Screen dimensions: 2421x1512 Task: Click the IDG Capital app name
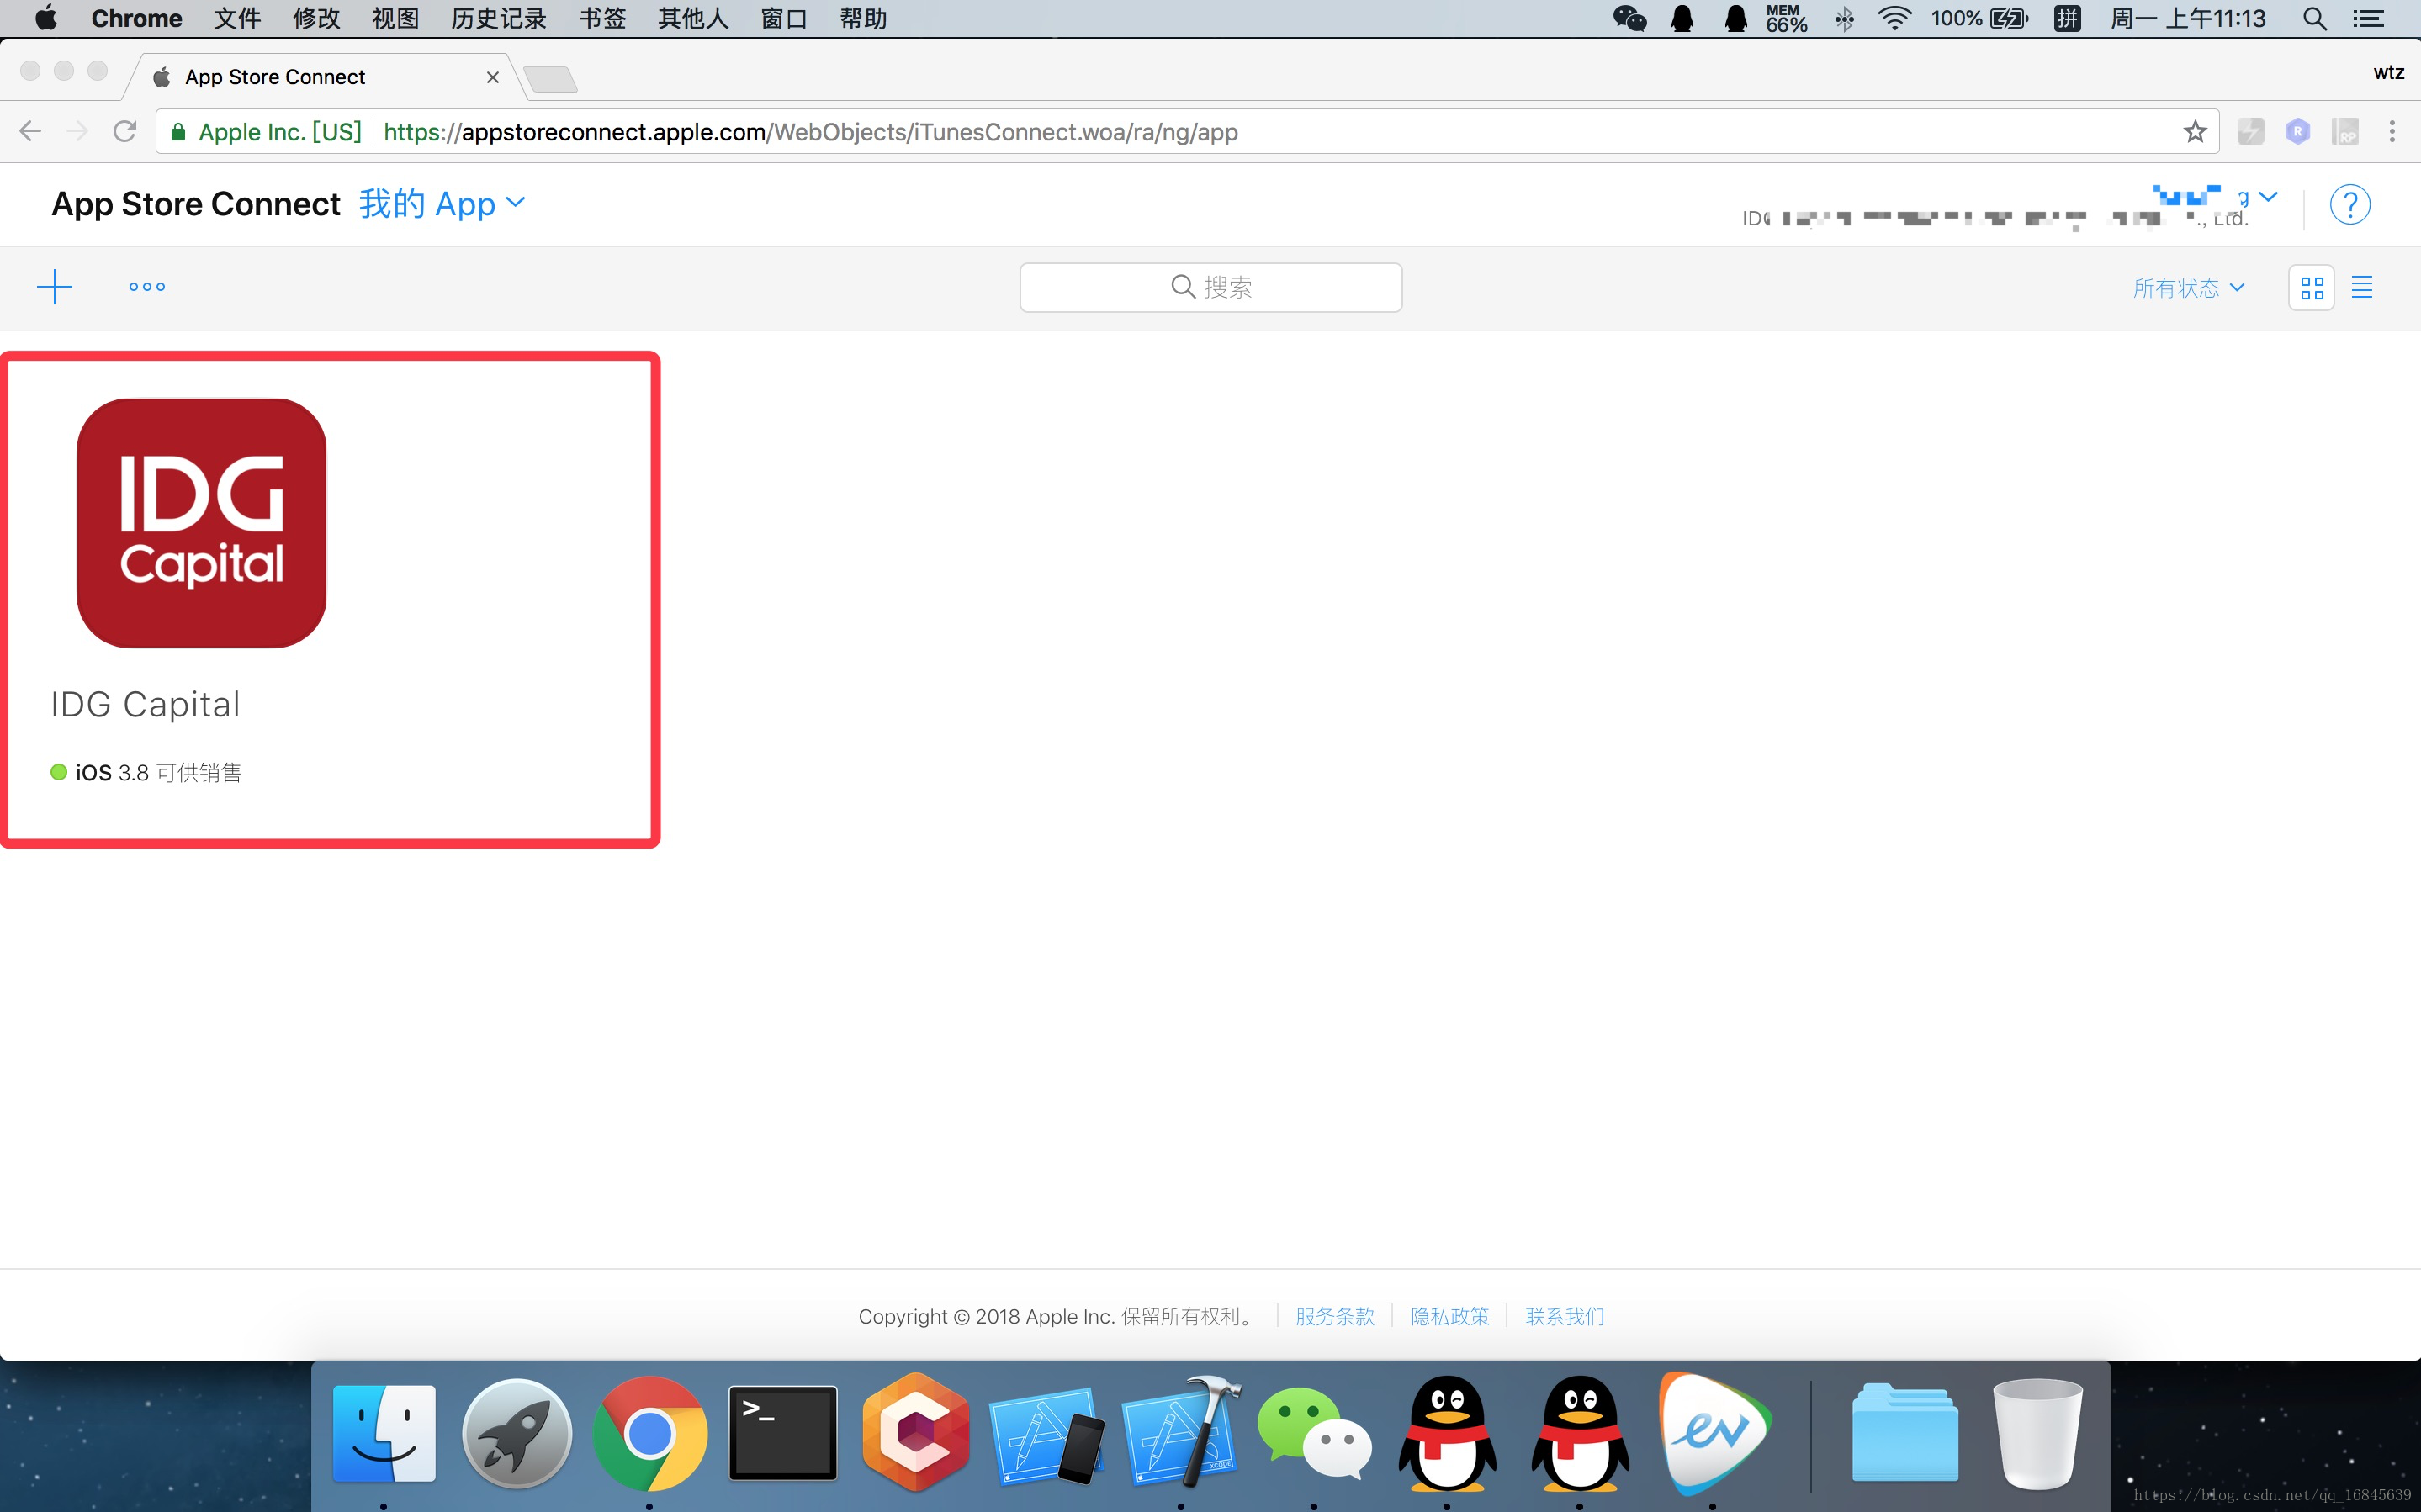[x=146, y=704]
